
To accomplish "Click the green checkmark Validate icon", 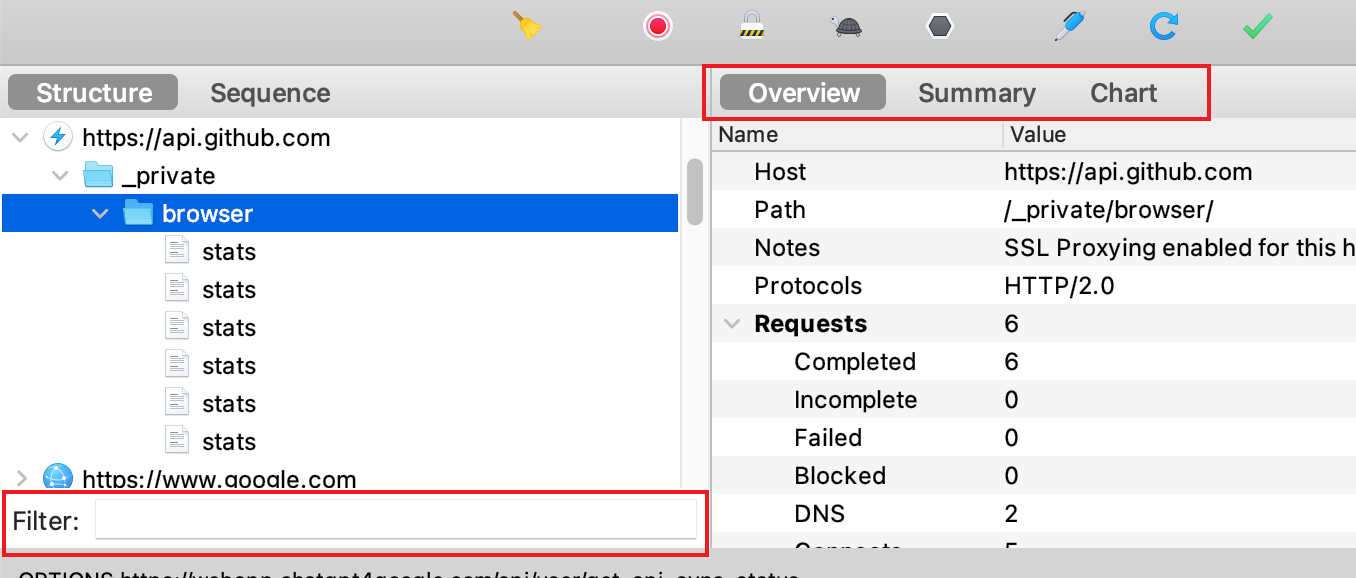I will [1256, 26].
